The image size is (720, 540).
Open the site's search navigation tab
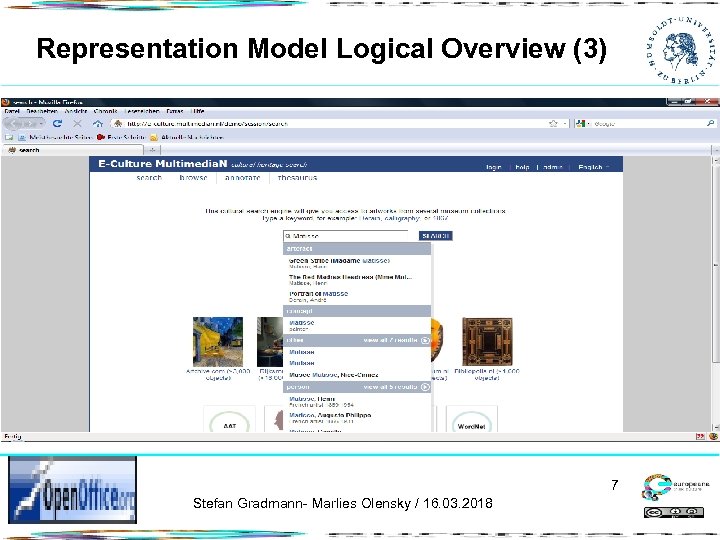coord(149,178)
